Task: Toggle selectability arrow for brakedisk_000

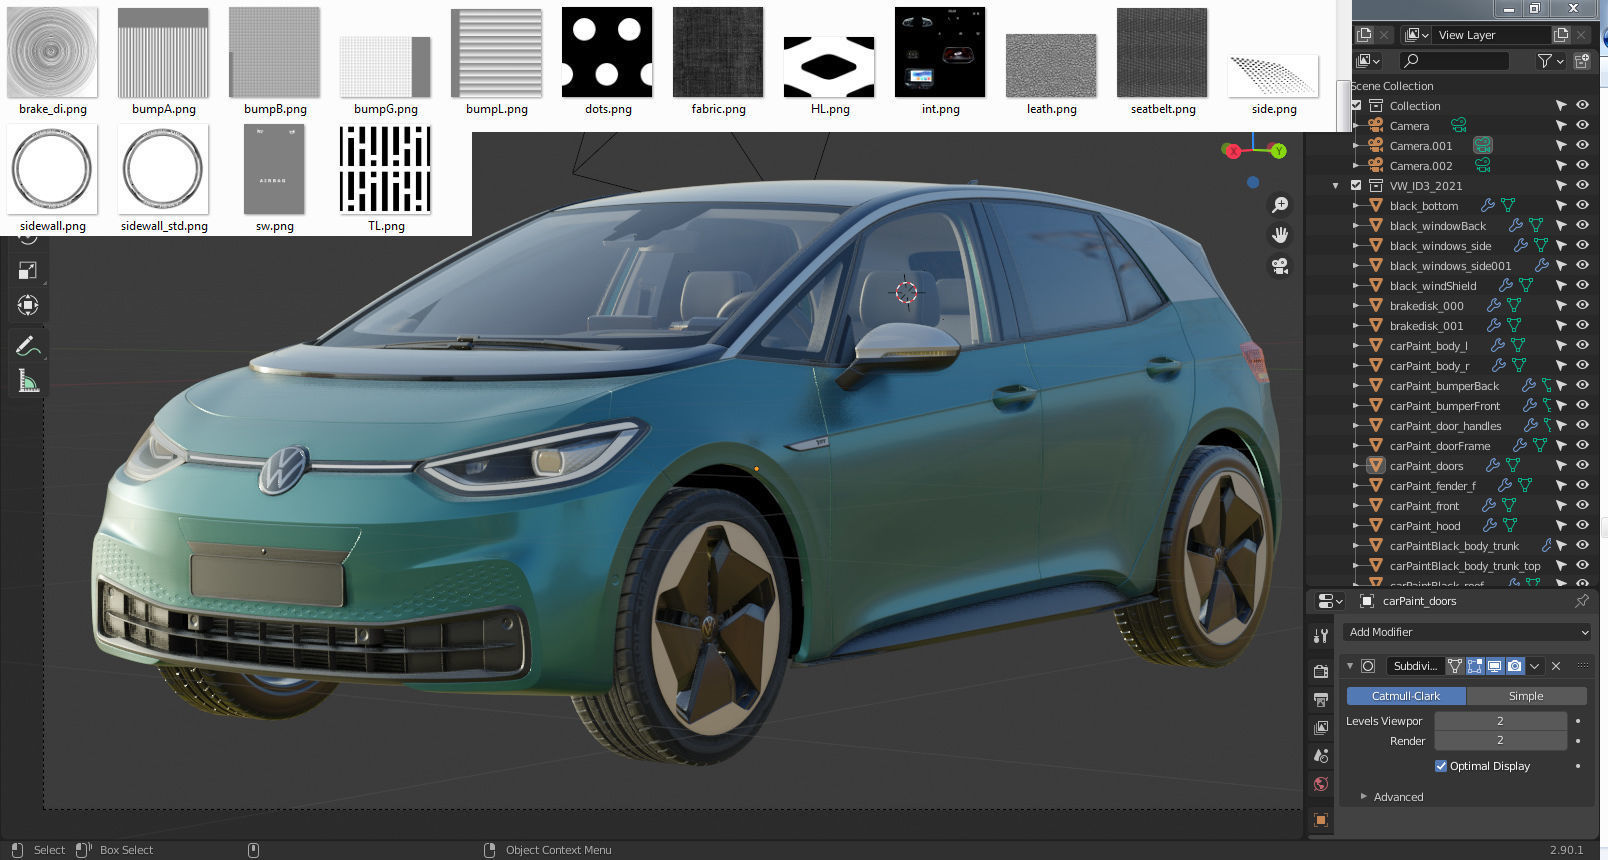Action: (x=1561, y=306)
